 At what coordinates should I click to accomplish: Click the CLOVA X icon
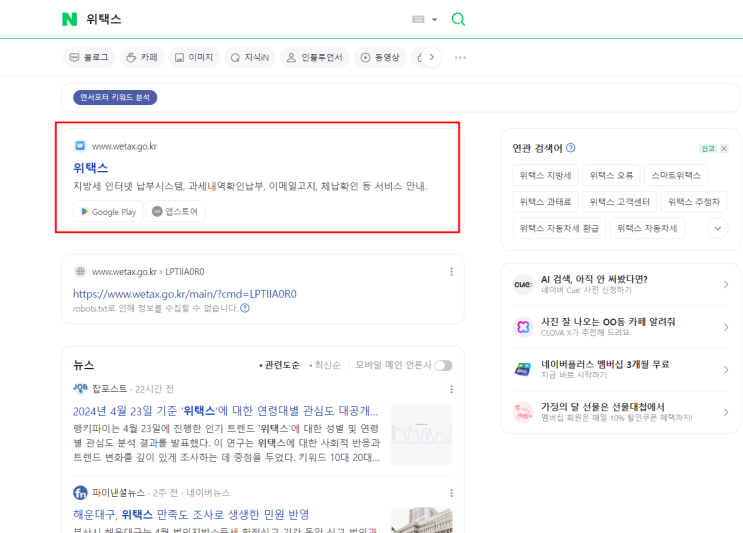pyautogui.click(x=523, y=327)
